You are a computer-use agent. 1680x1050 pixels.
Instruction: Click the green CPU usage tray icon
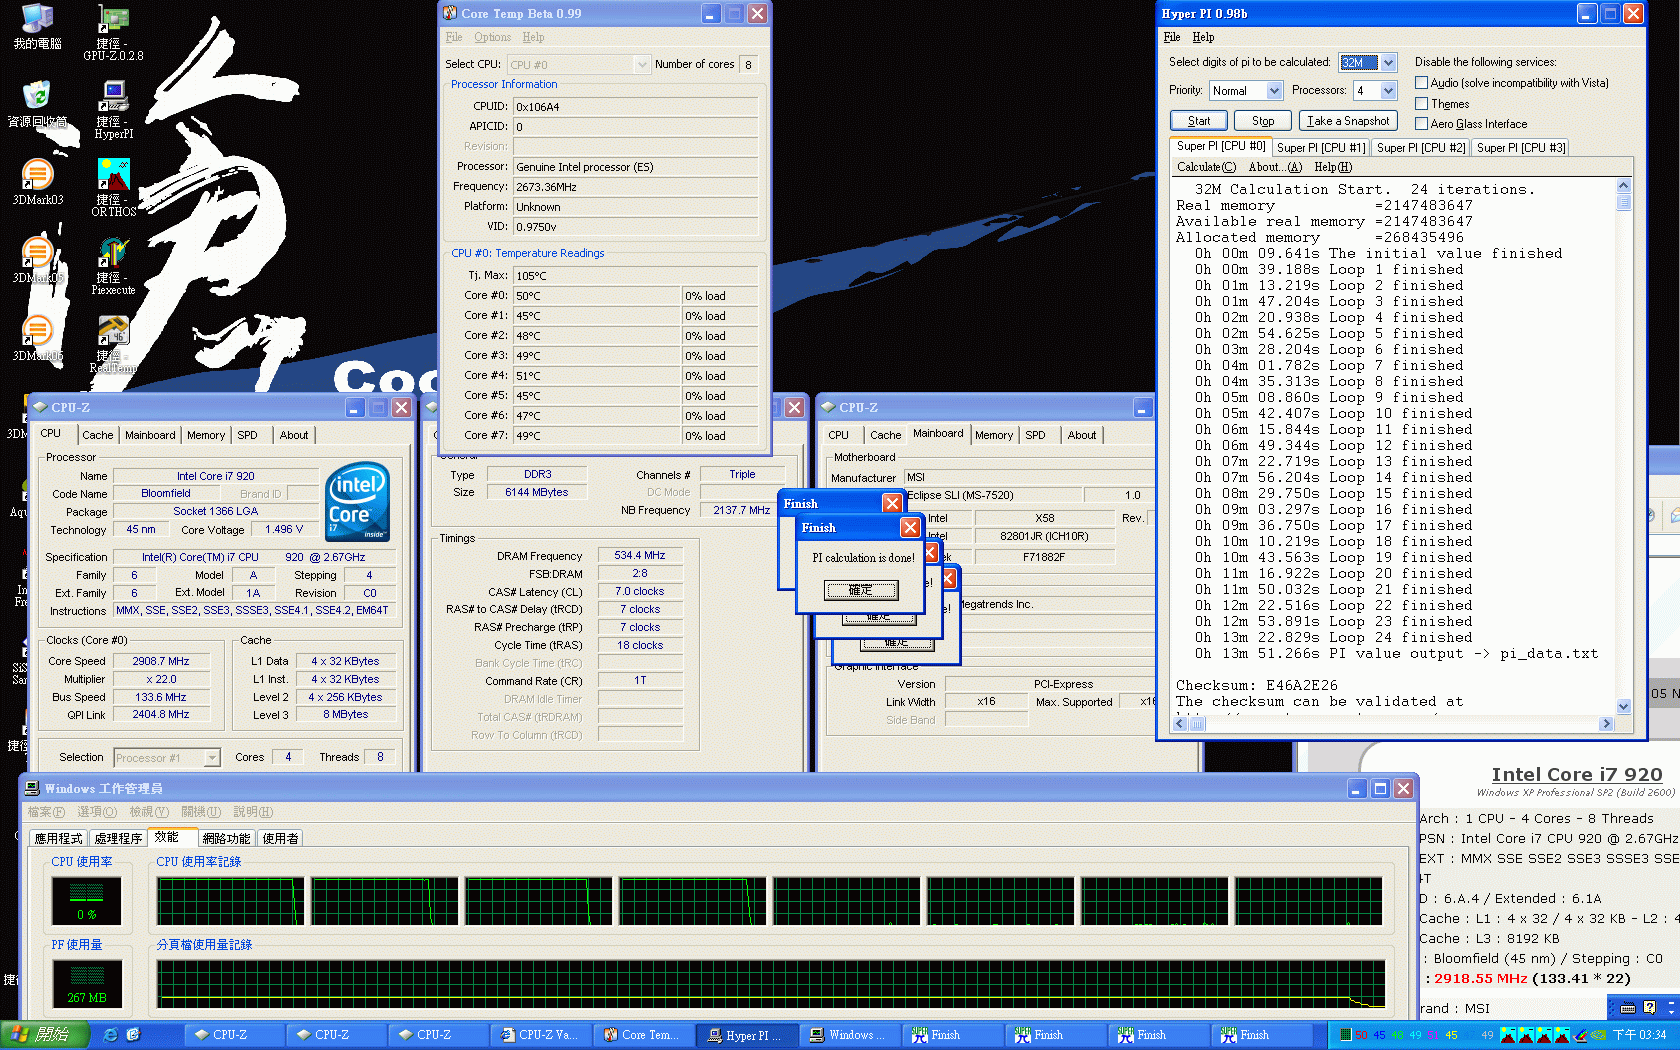coord(1345,1035)
